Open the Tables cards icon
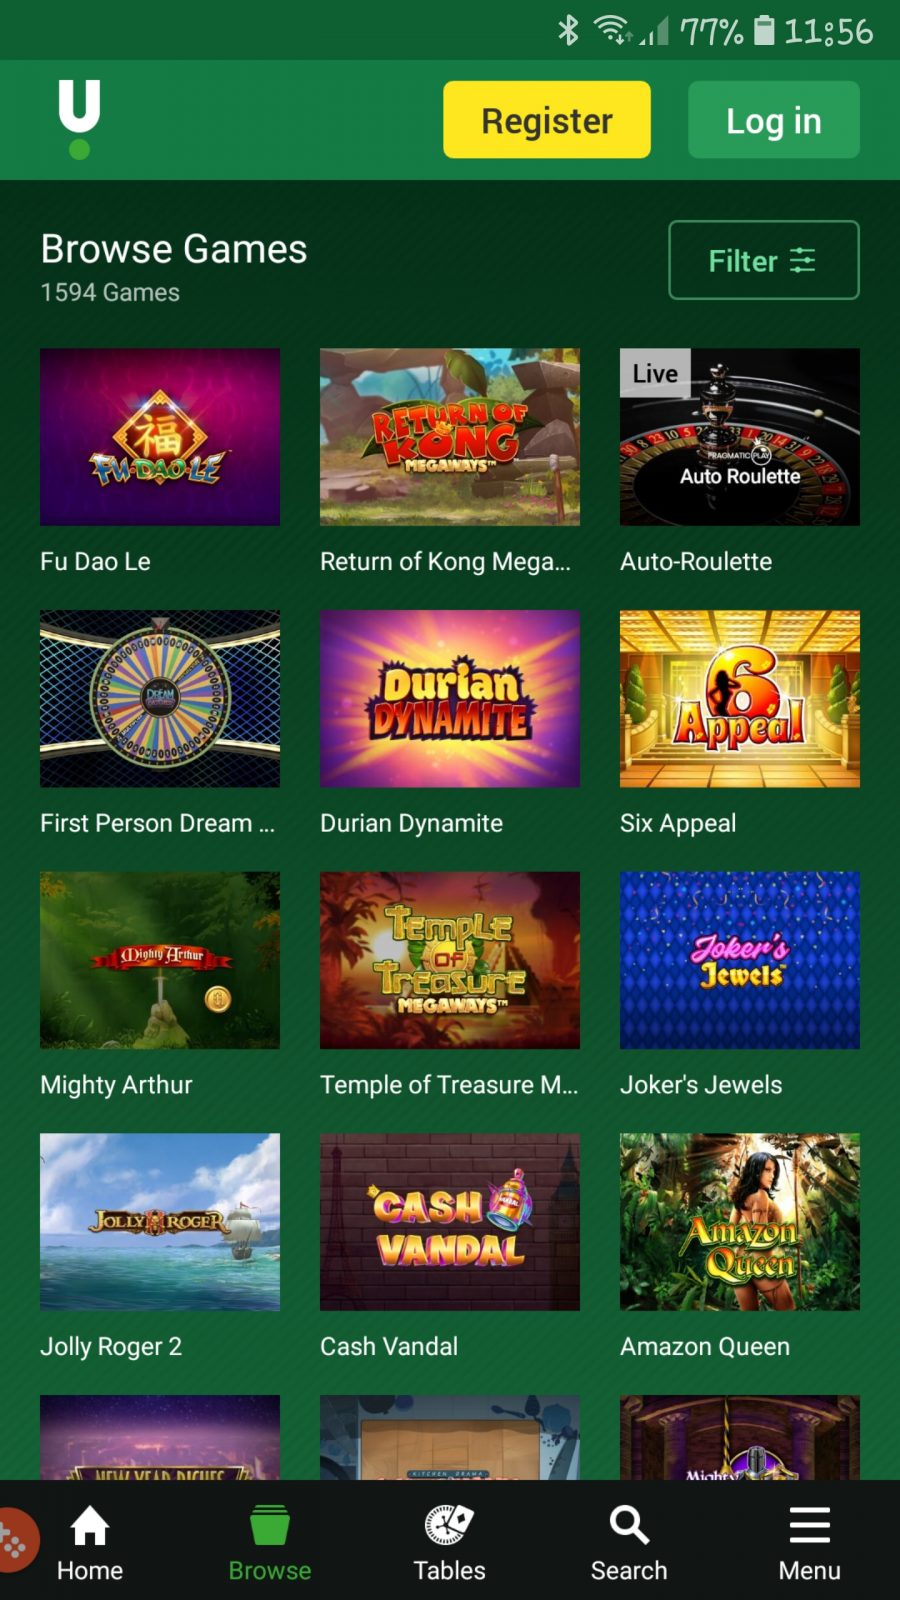The width and height of the screenshot is (900, 1600). [449, 1525]
